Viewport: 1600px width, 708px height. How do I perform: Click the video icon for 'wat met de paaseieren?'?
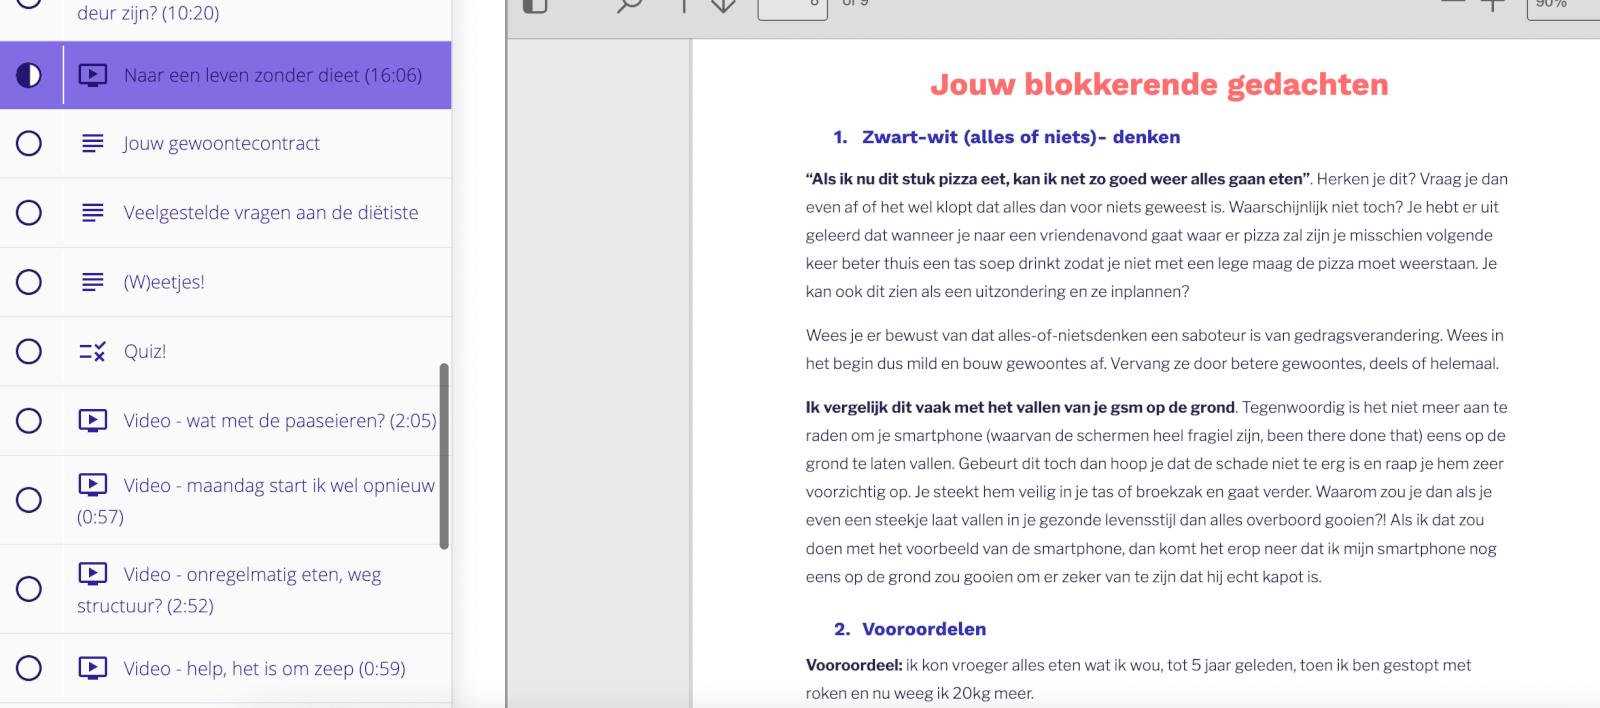click(x=93, y=420)
